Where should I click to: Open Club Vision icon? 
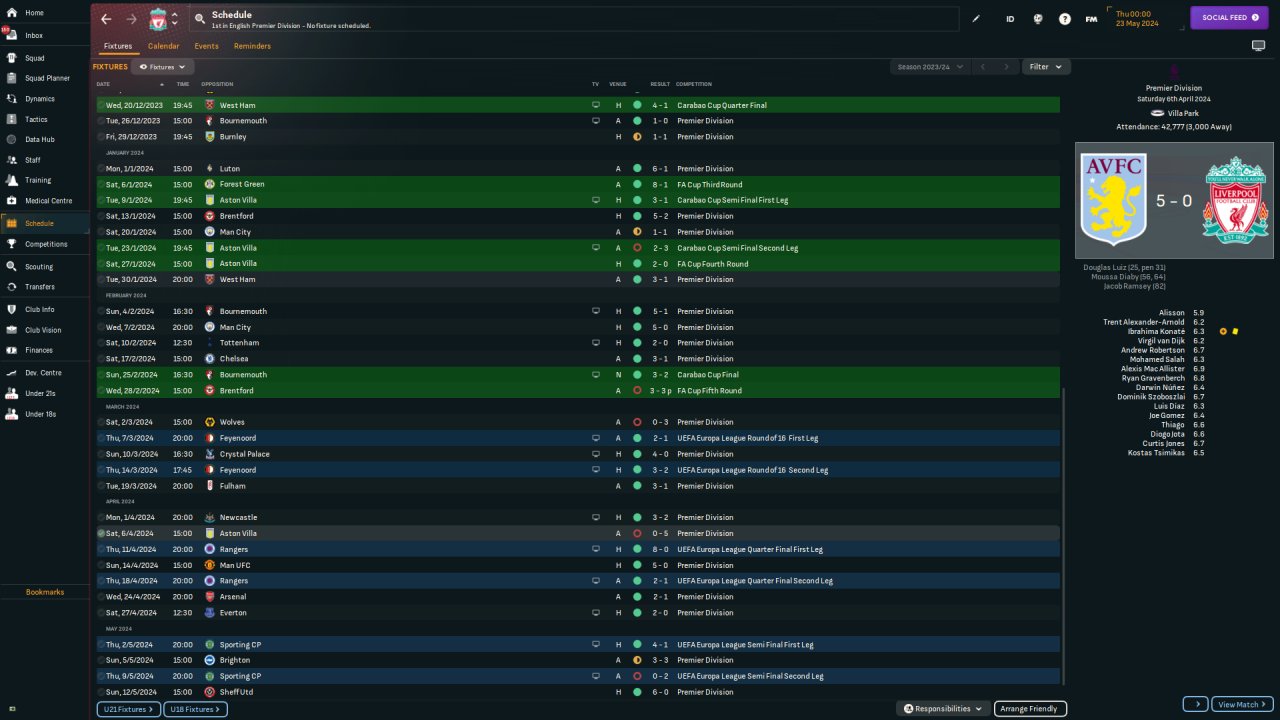(11, 330)
